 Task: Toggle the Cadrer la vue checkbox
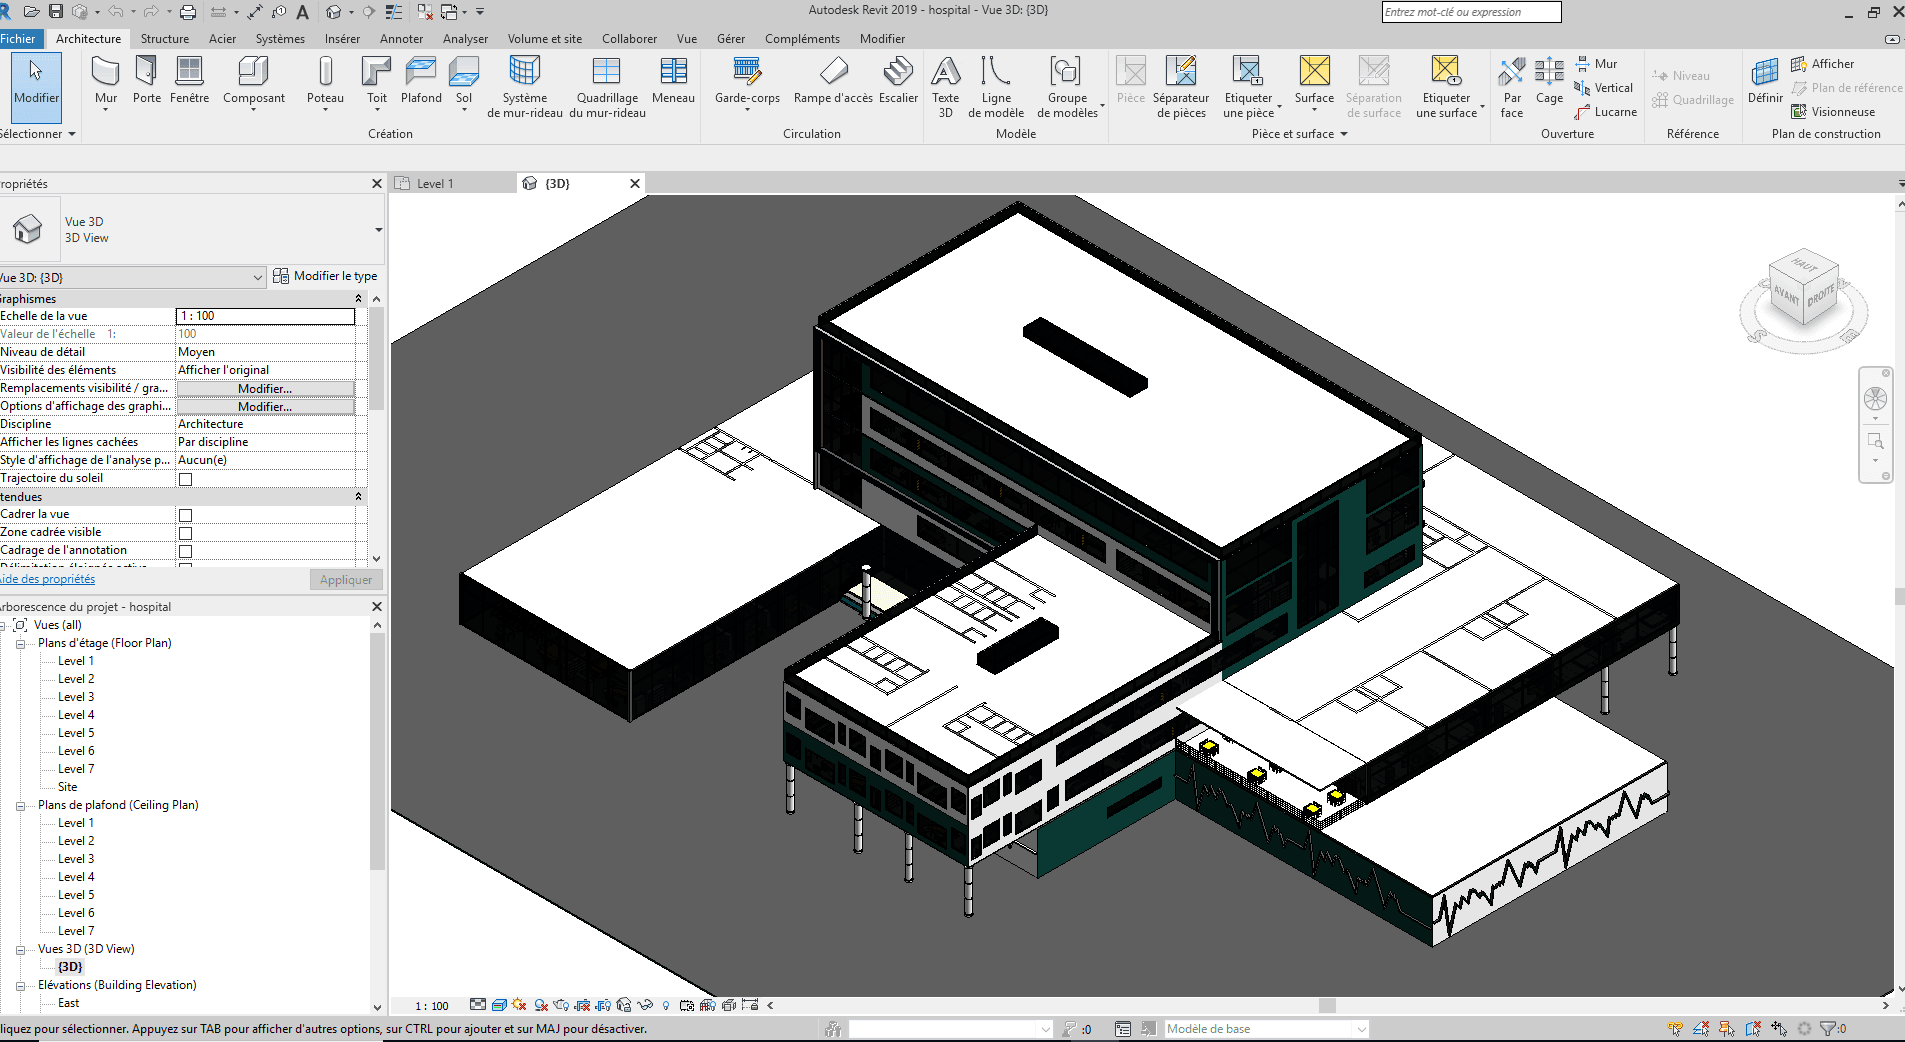pos(185,515)
